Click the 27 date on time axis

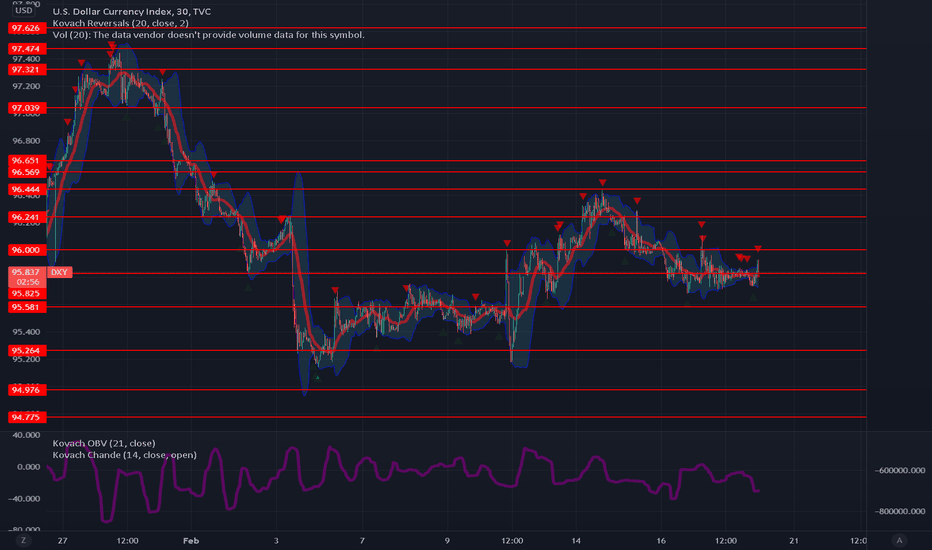62,540
